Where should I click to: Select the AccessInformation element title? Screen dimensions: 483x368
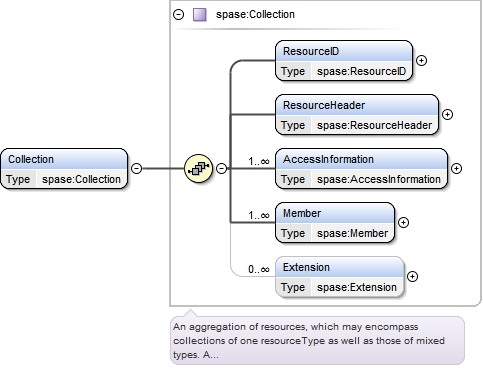point(328,159)
